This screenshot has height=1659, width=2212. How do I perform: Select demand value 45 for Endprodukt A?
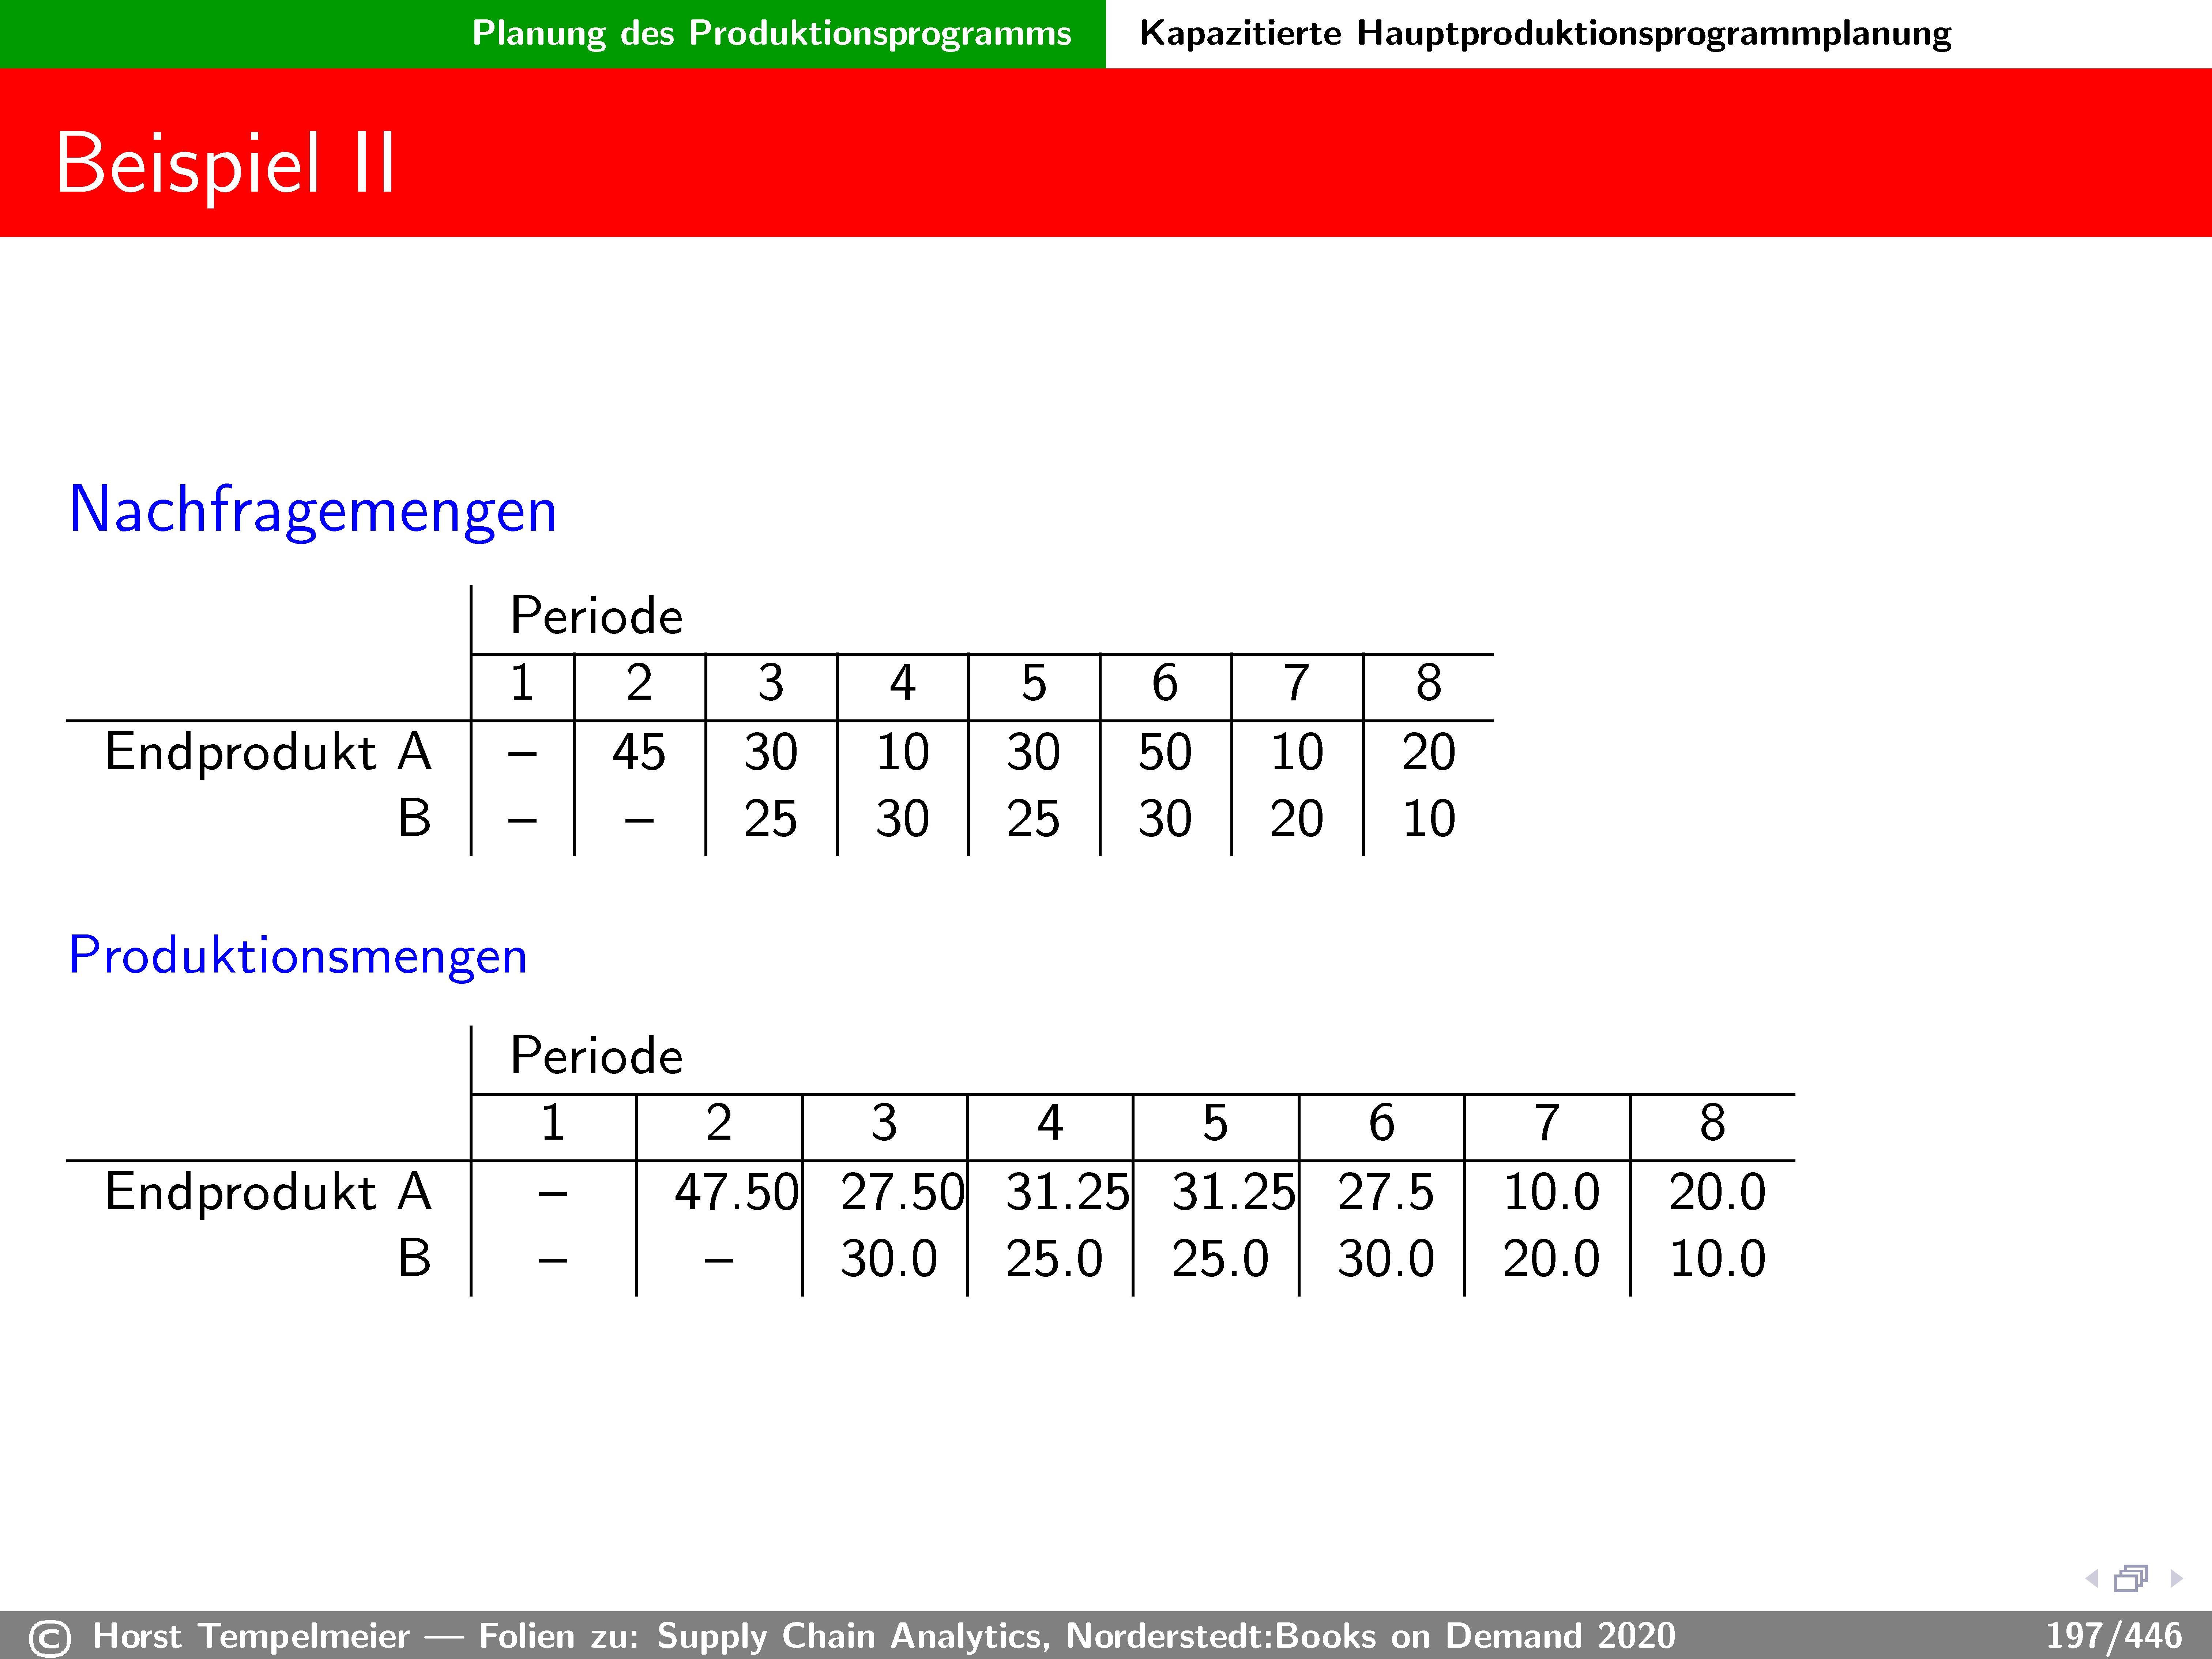[x=639, y=752]
